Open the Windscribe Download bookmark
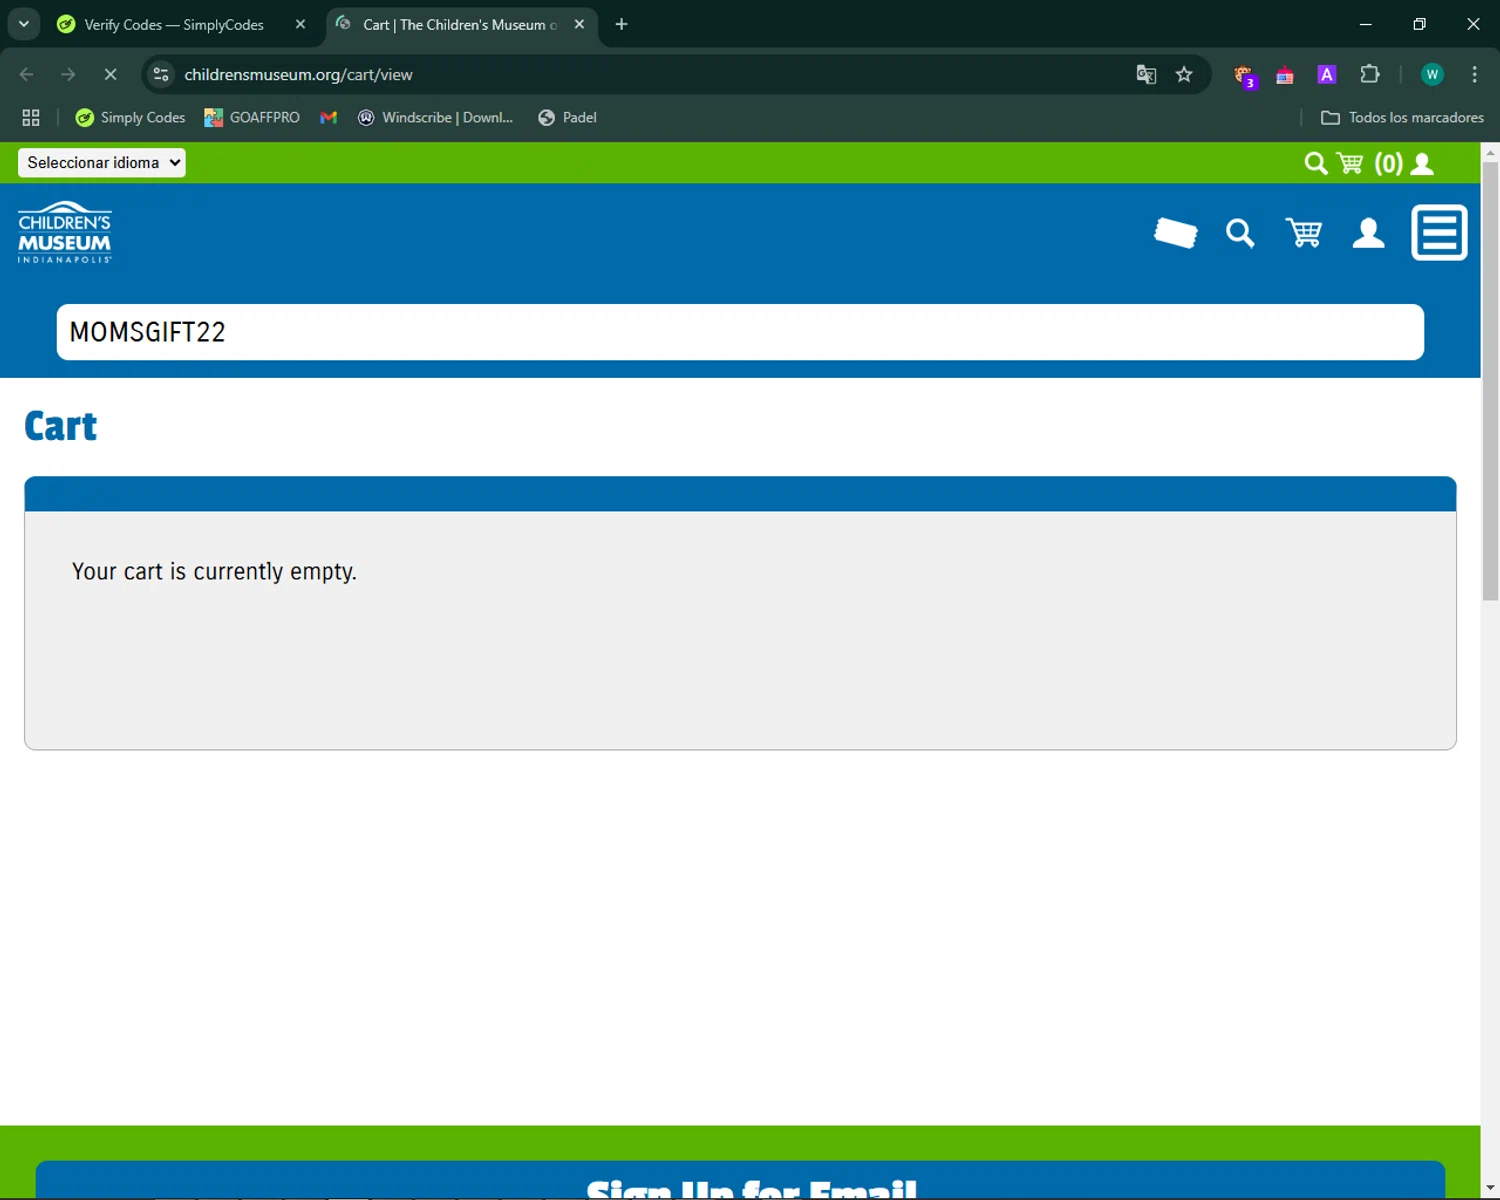This screenshot has height=1200, width=1500. click(436, 117)
